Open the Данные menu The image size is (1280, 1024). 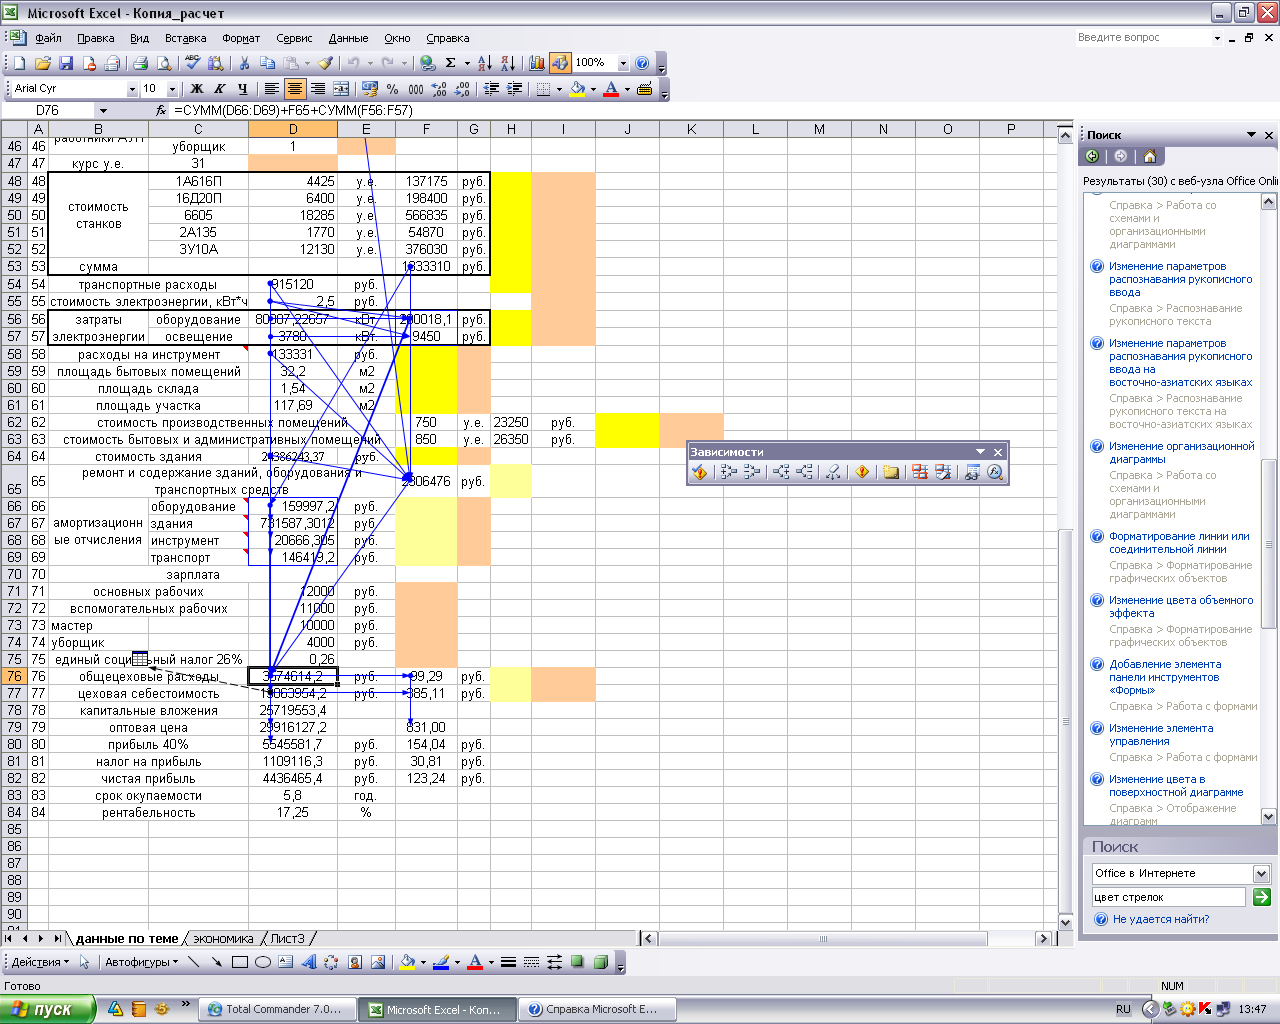click(348, 38)
